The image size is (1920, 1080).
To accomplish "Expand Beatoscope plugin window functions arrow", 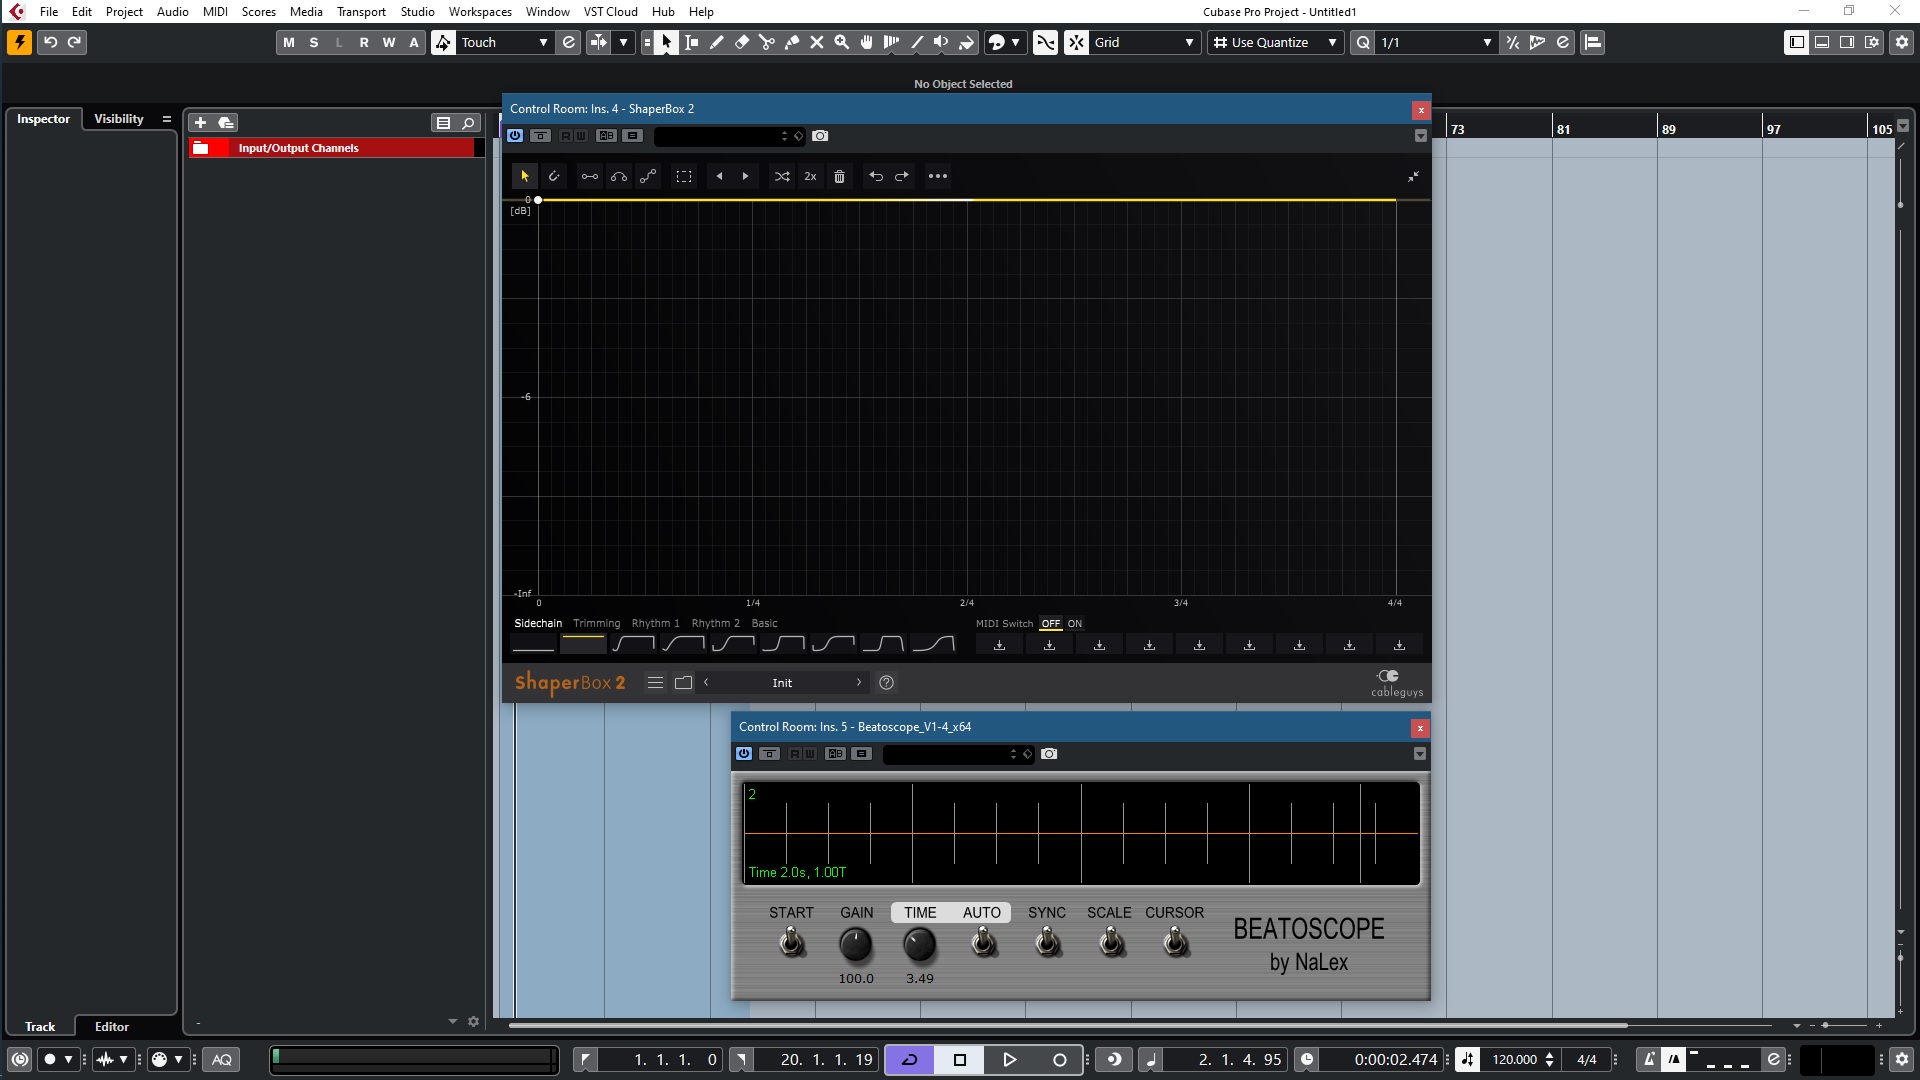I will (x=1419, y=754).
